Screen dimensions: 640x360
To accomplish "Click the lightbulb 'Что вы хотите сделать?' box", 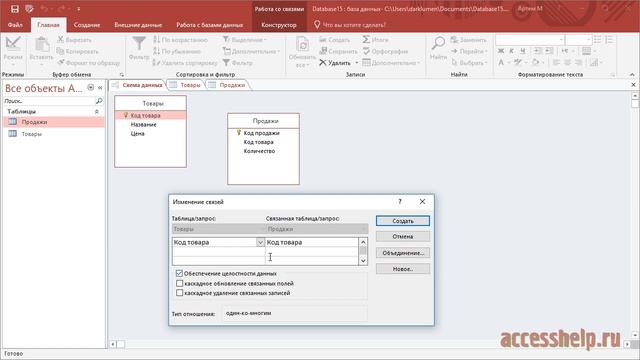I will (x=349, y=25).
